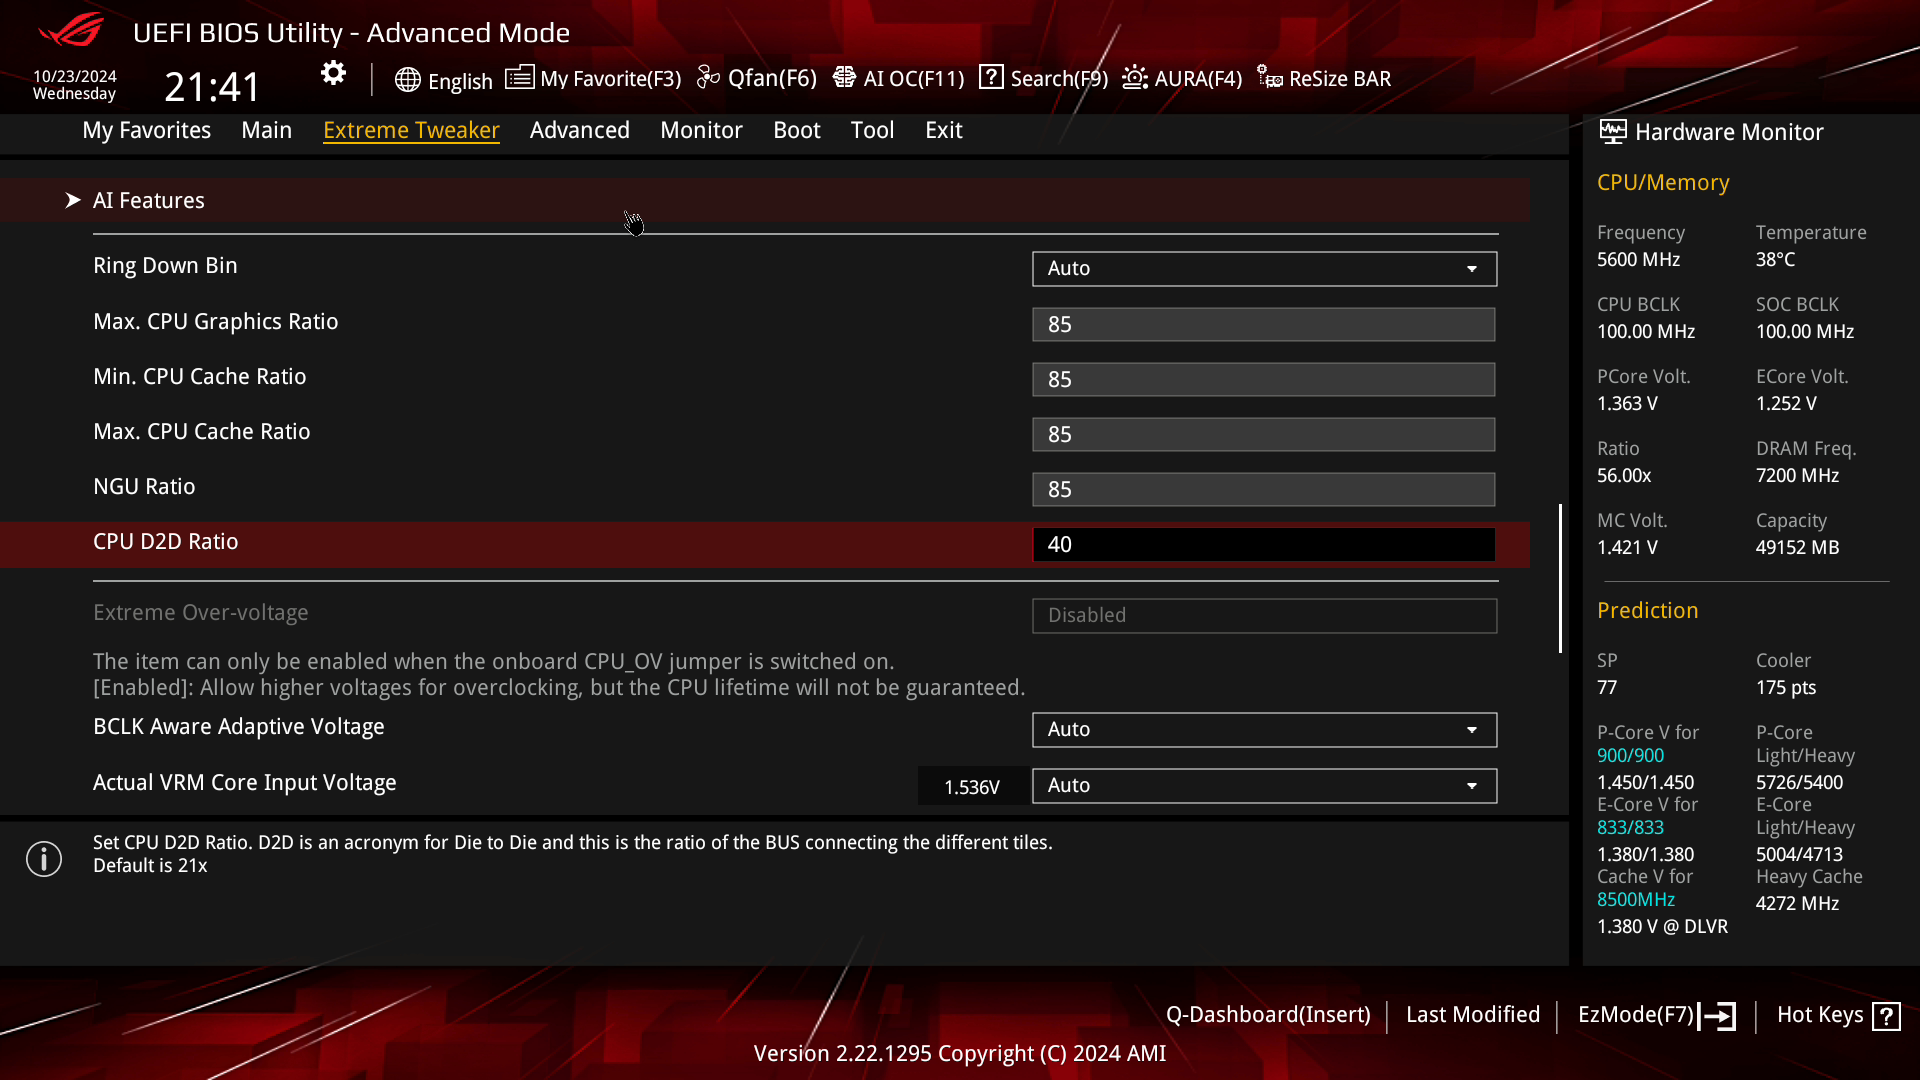Open AURA lighting control panel
This screenshot has height=1080, width=1920.
[x=1182, y=78]
